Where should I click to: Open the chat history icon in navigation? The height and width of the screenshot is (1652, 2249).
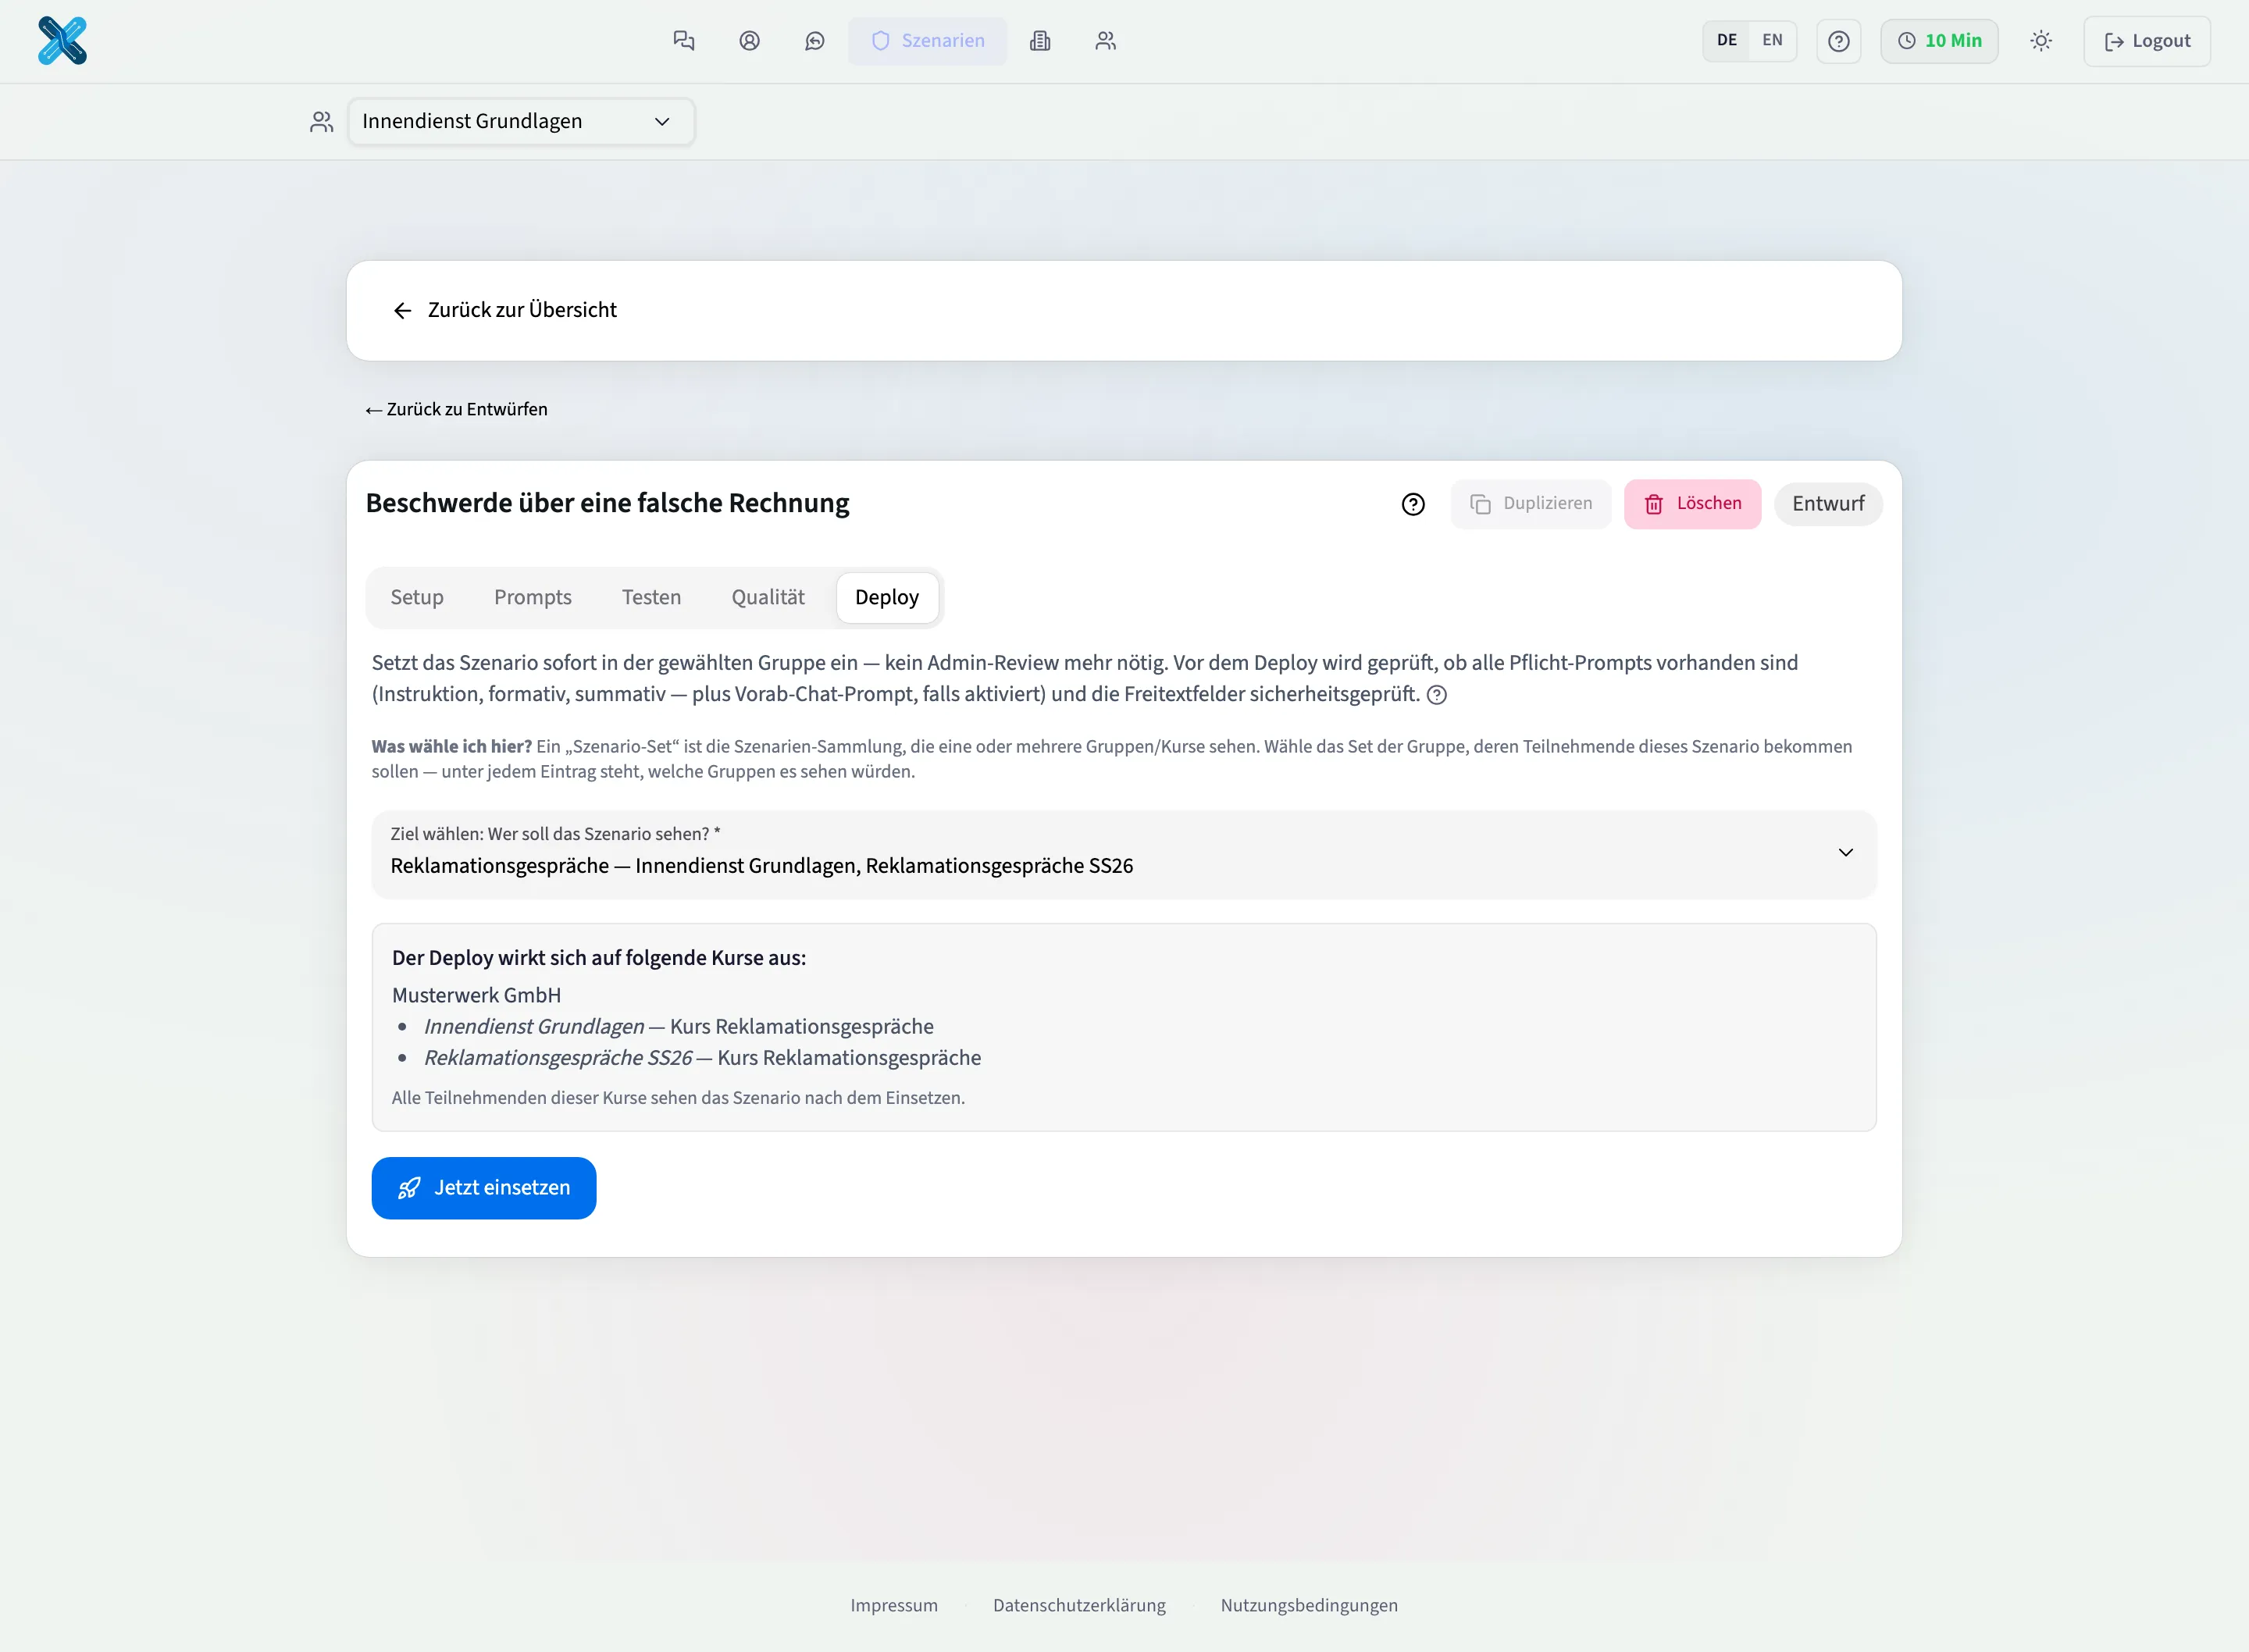pos(815,41)
